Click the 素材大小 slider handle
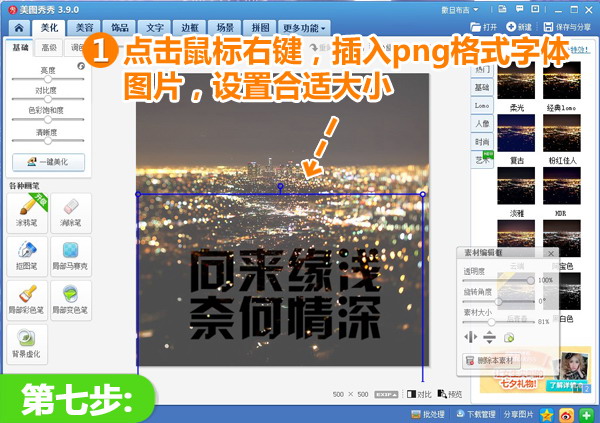This screenshot has height=423, width=600. coord(491,322)
